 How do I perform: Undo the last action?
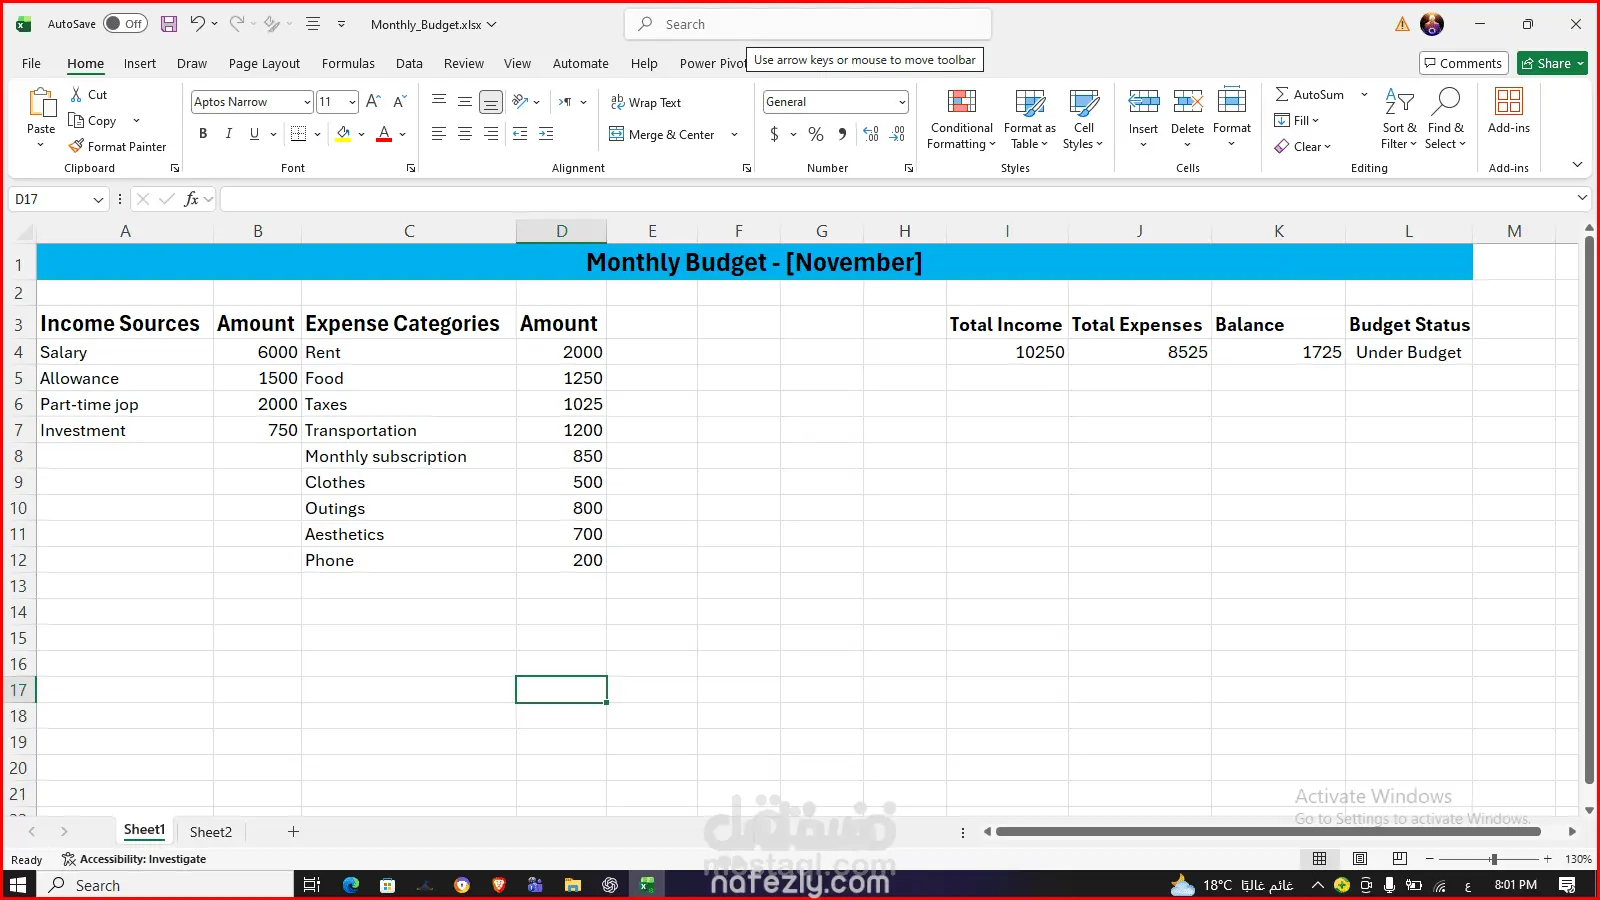click(x=197, y=24)
